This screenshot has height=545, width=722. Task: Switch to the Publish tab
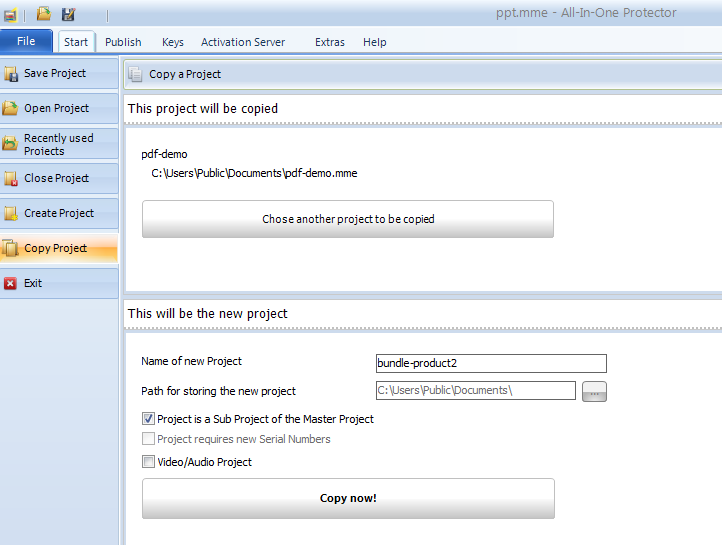coord(123,42)
